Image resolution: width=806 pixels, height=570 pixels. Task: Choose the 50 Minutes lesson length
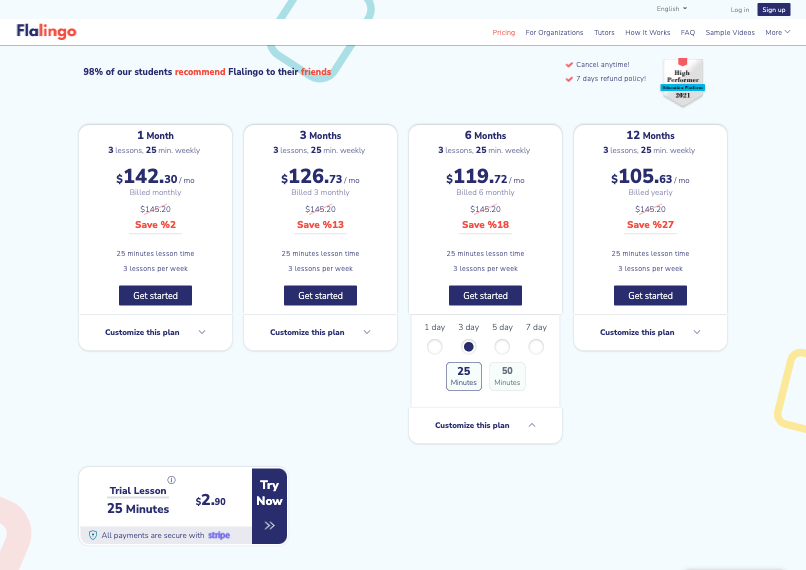tap(507, 376)
